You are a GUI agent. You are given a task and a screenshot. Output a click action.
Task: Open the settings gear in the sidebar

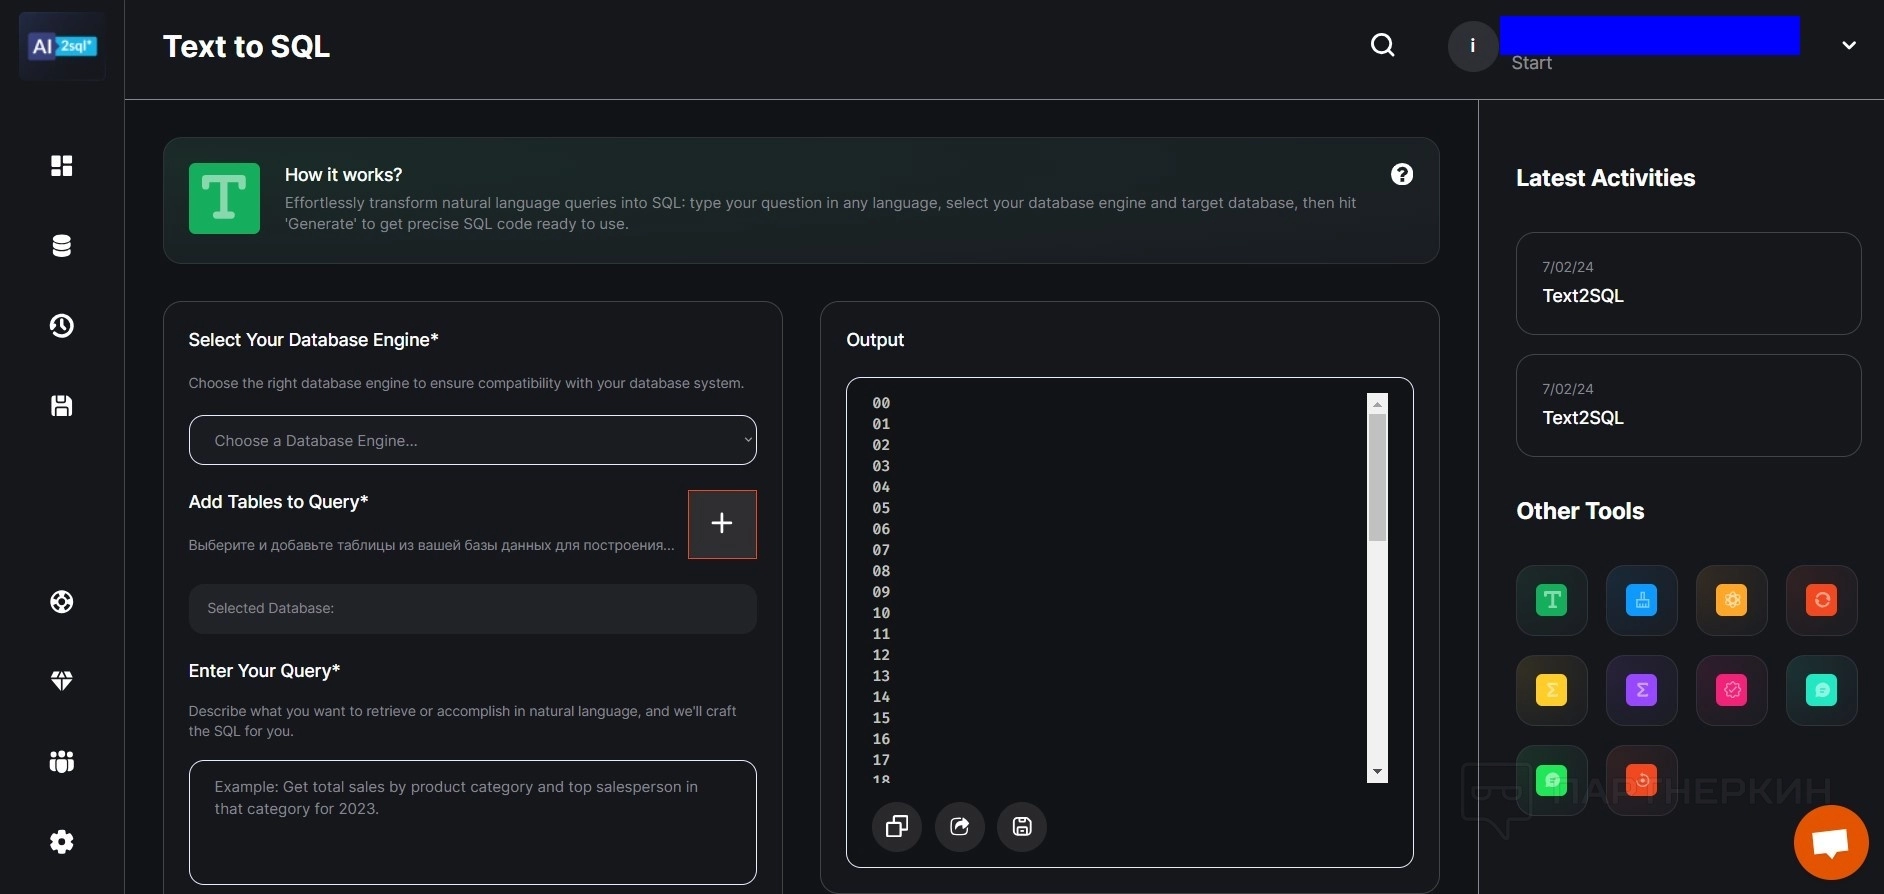(x=62, y=842)
